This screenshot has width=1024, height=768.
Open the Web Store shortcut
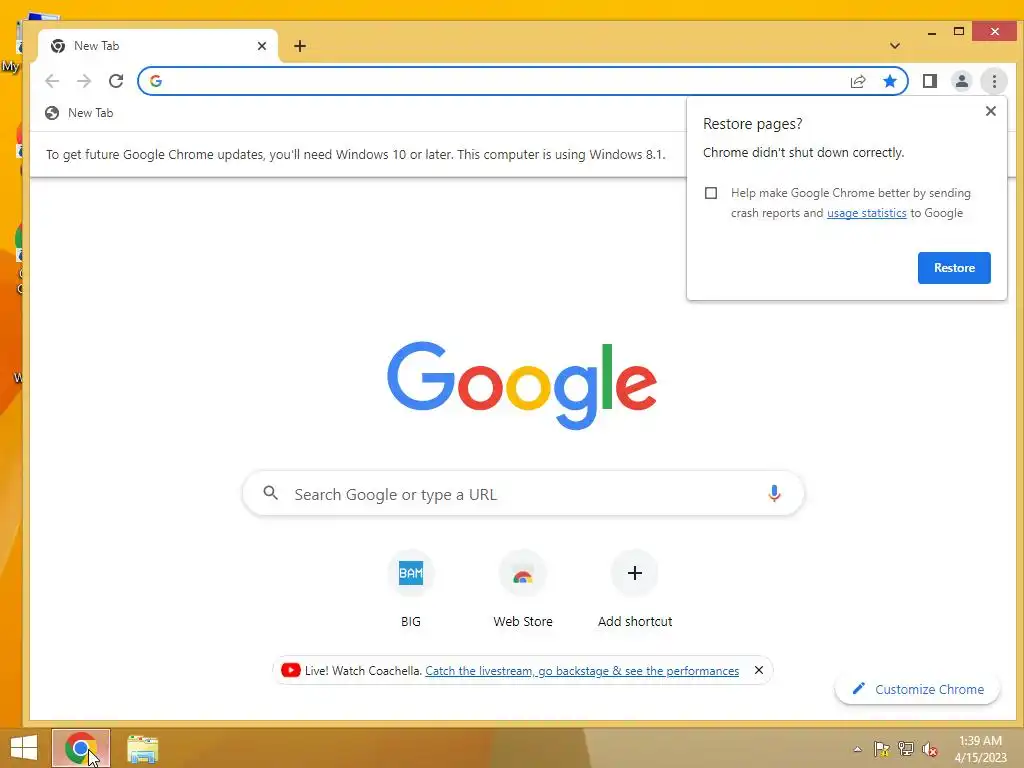[522, 590]
